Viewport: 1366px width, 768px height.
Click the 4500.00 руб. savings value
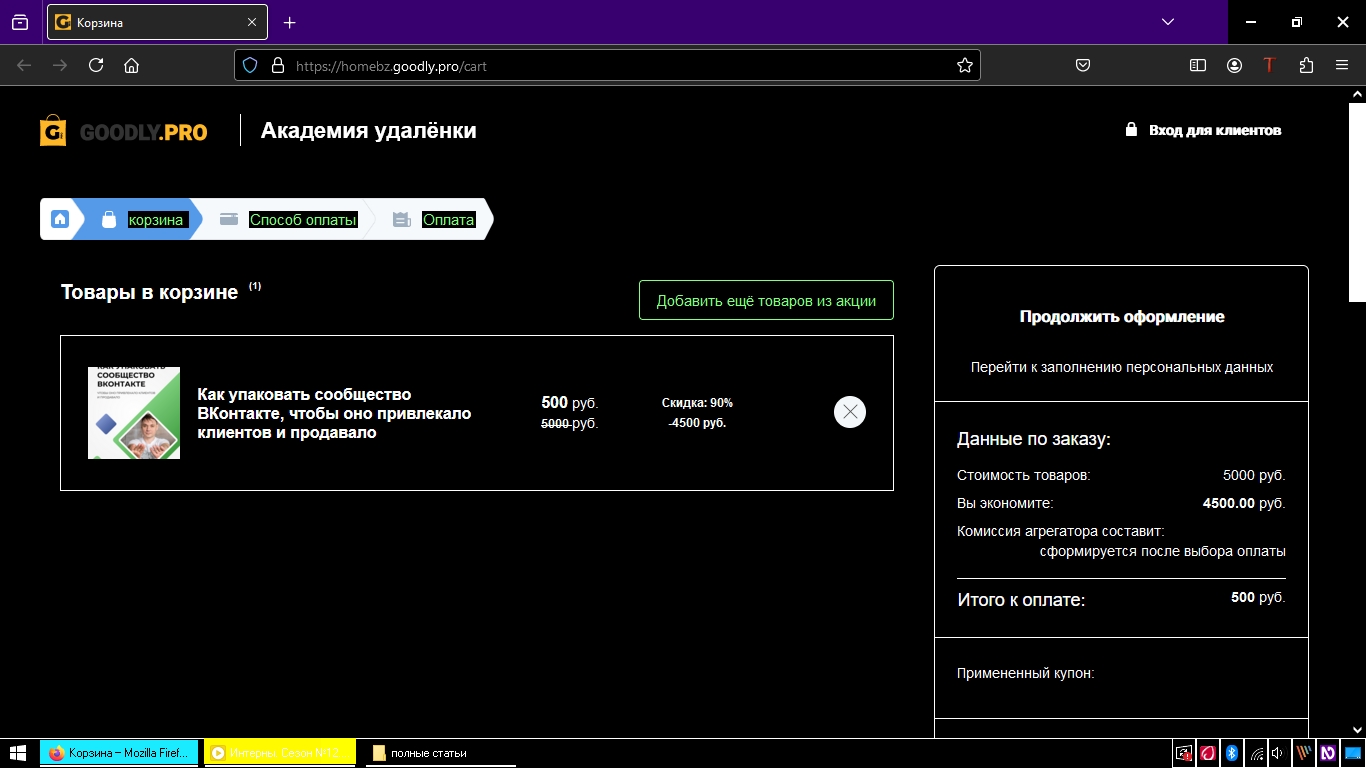tap(1244, 503)
